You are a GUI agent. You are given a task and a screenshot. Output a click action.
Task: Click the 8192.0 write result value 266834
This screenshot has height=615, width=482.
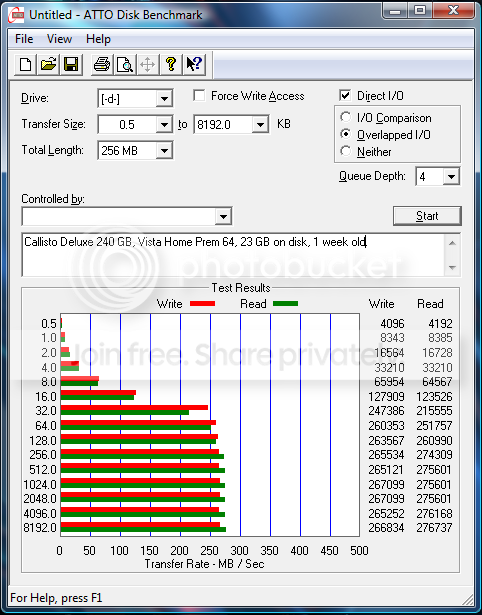(386, 528)
